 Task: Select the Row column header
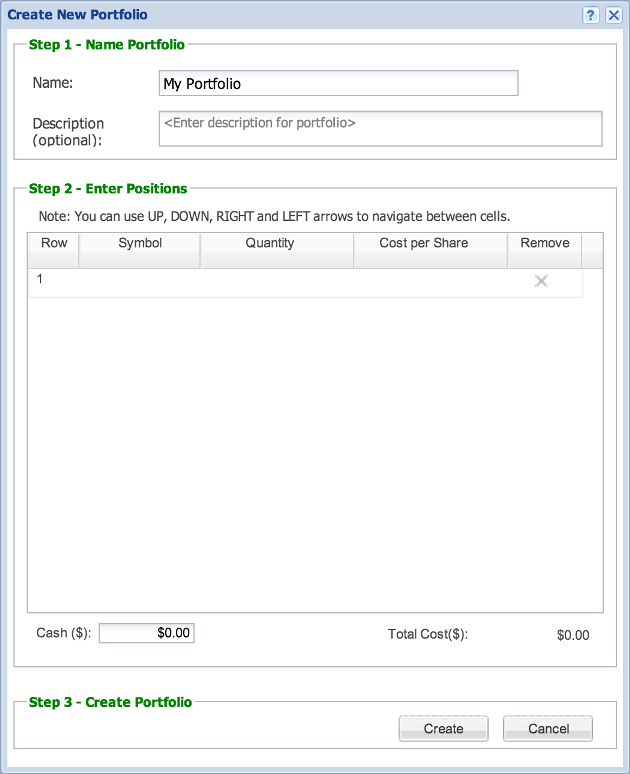coord(54,251)
